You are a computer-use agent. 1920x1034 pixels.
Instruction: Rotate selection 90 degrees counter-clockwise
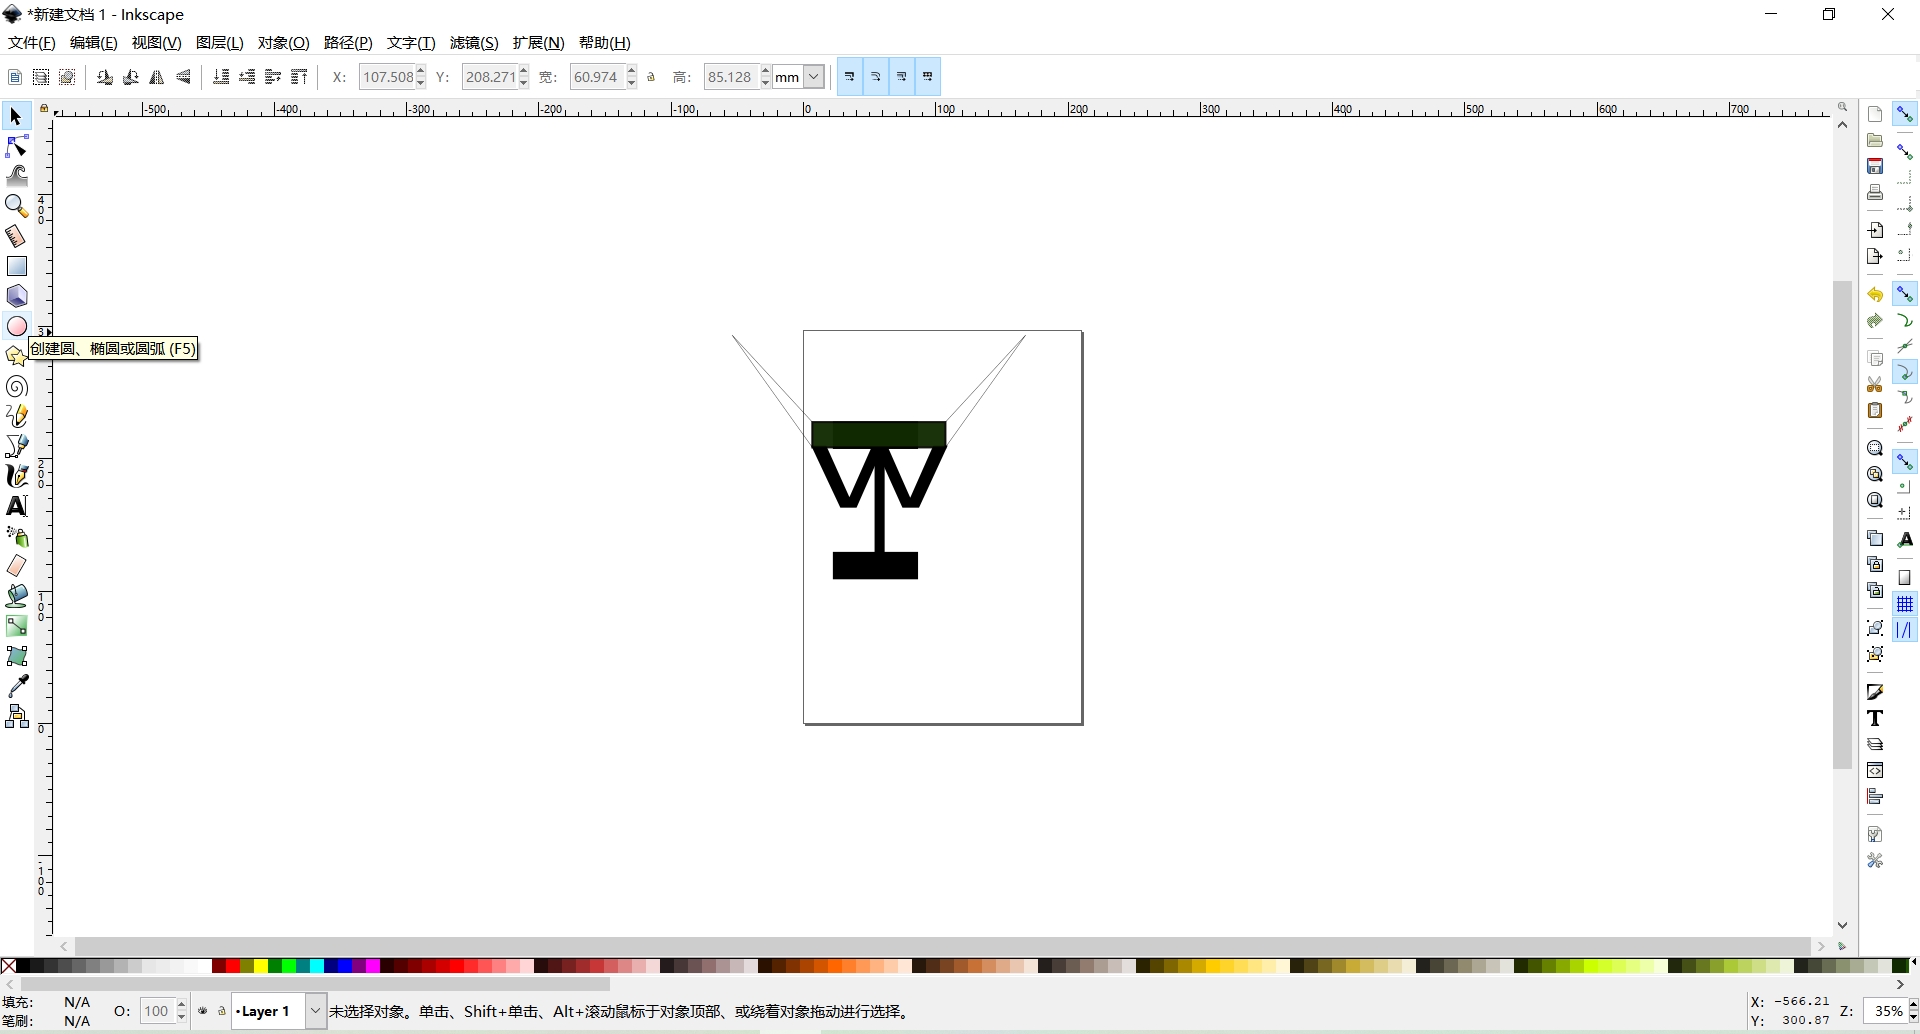point(105,77)
